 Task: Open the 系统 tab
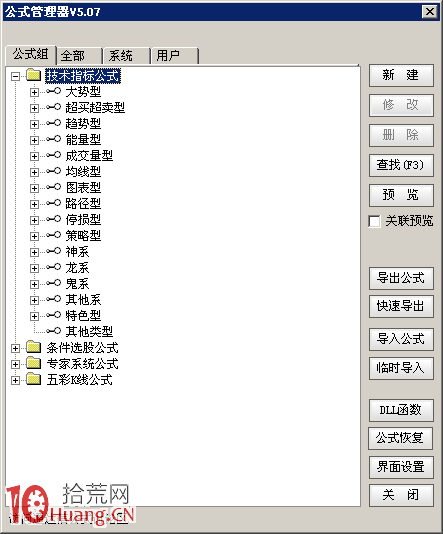[127, 56]
